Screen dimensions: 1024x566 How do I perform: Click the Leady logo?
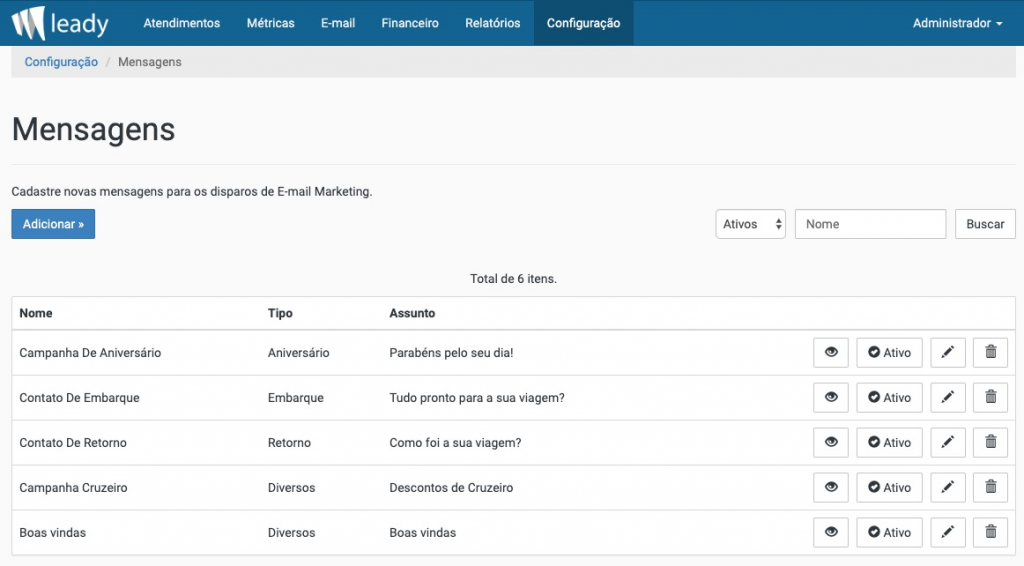(60, 23)
